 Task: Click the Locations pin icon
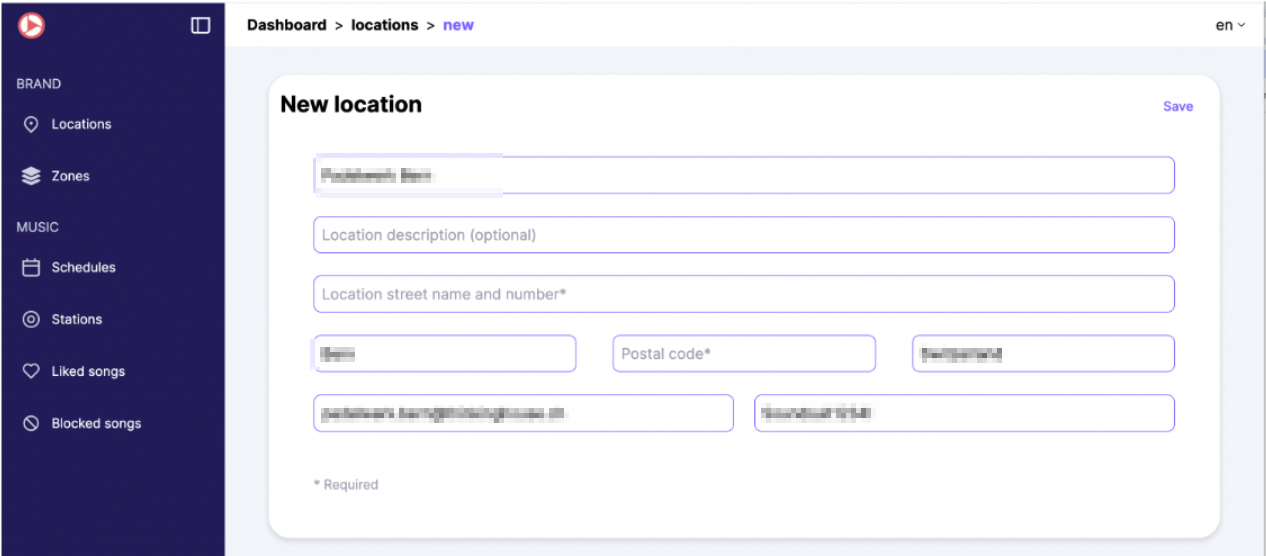[31, 124]
